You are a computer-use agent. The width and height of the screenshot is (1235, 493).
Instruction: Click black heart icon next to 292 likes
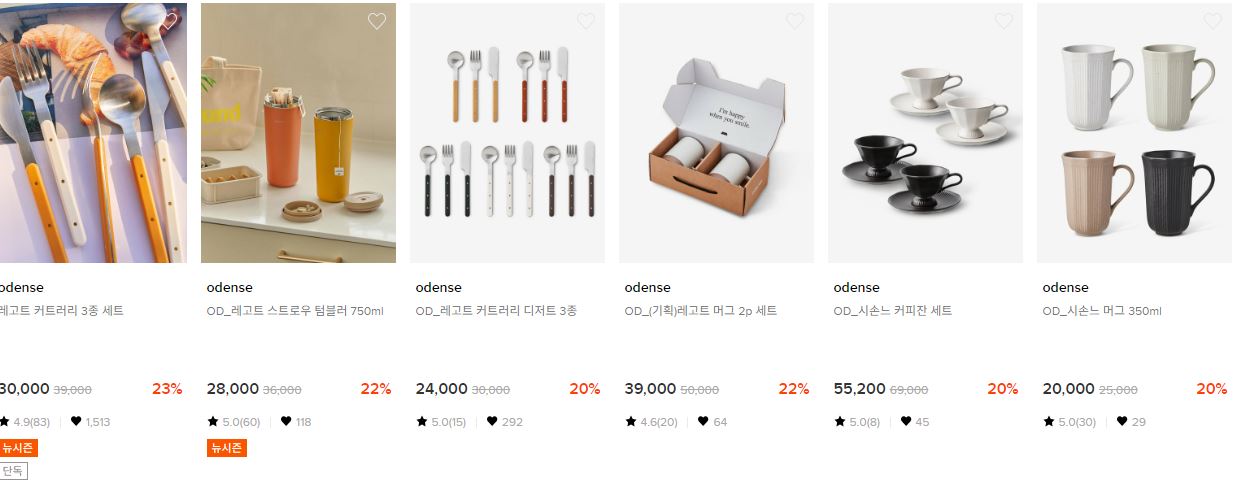click(x=492, y=422)
